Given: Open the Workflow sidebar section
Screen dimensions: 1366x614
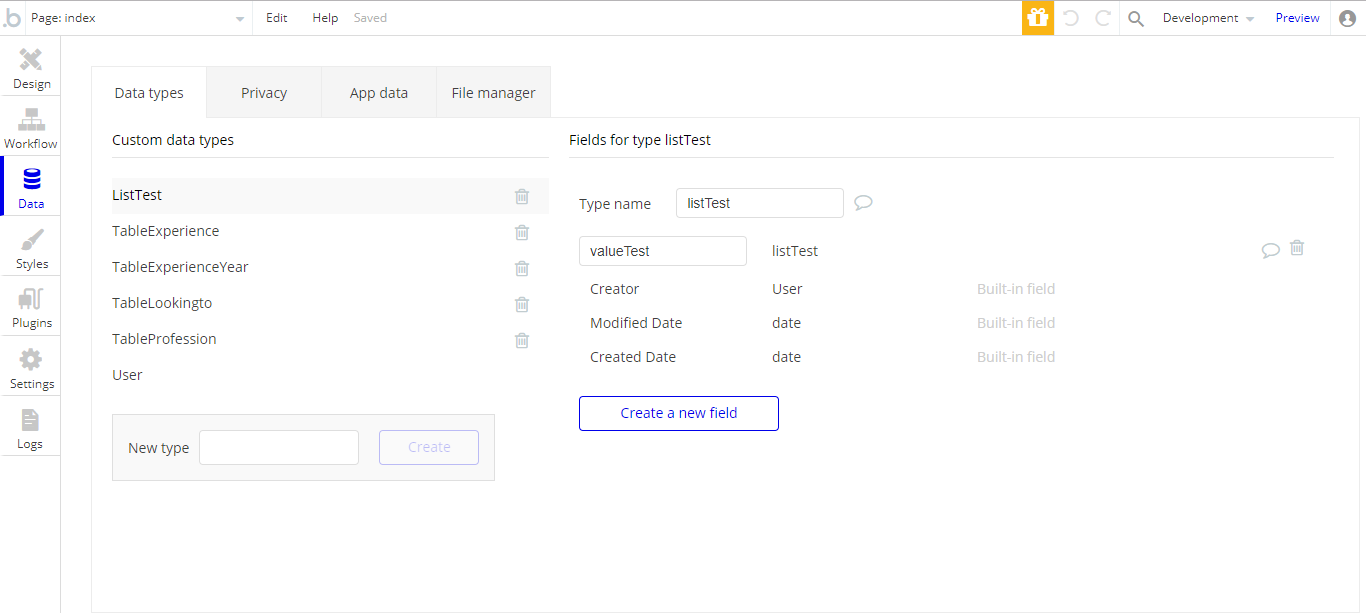Looking at the screenshot, I should tap(31, 128).
